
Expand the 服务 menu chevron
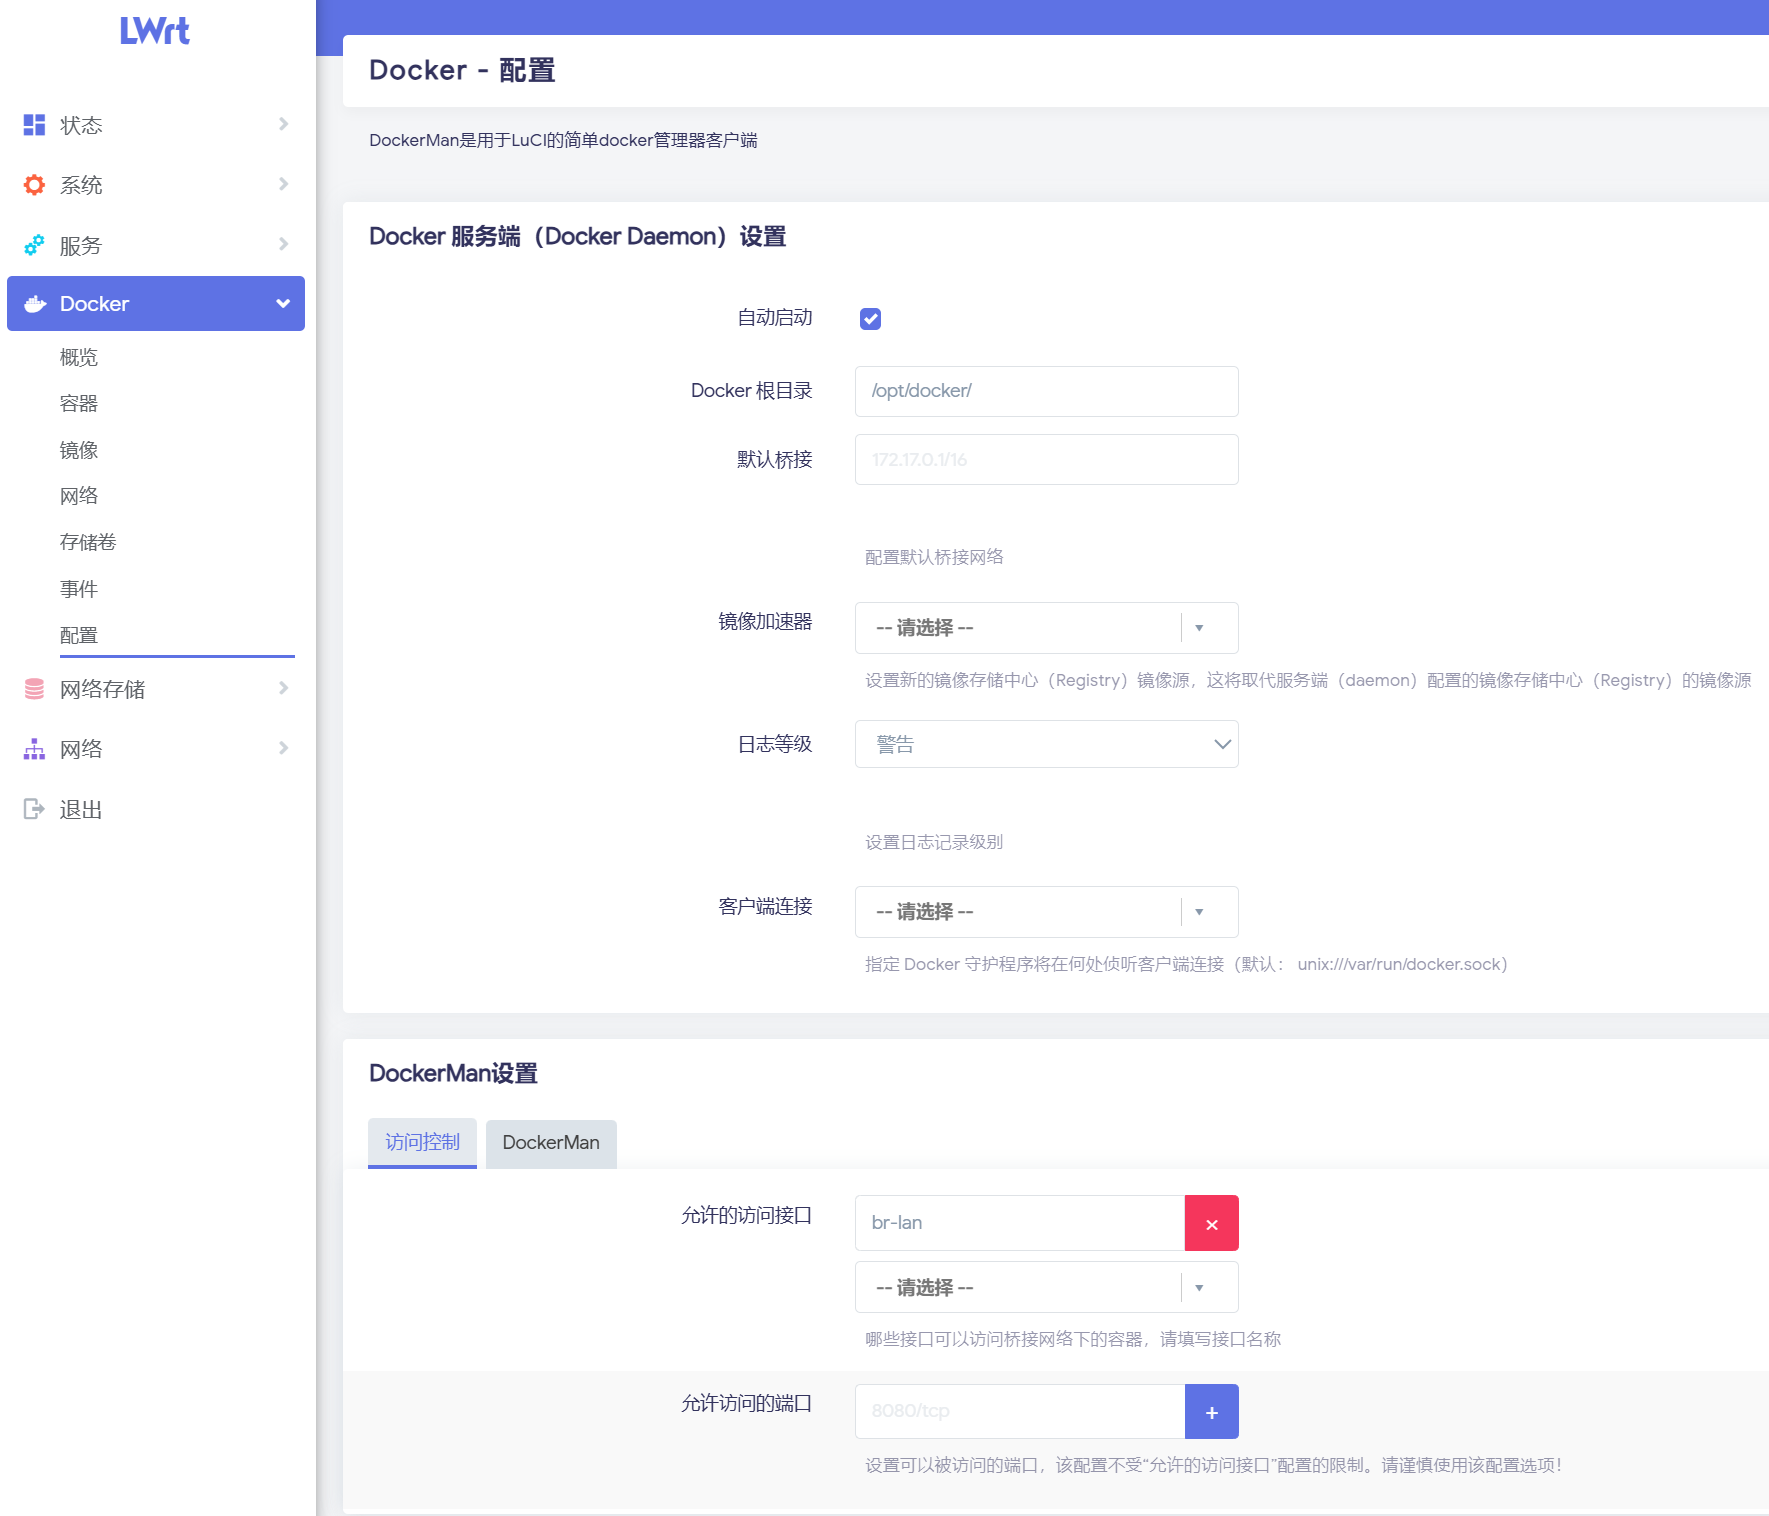(x=284, y=244)
